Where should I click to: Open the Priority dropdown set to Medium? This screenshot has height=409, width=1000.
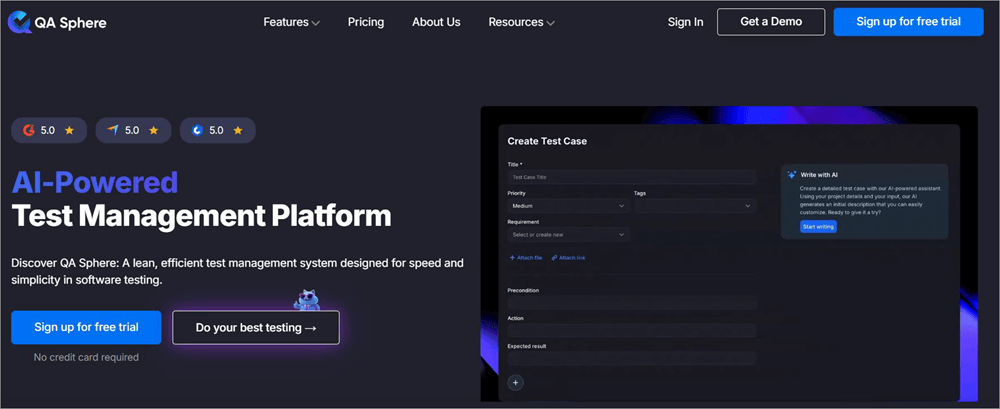(x=567, y=206)
